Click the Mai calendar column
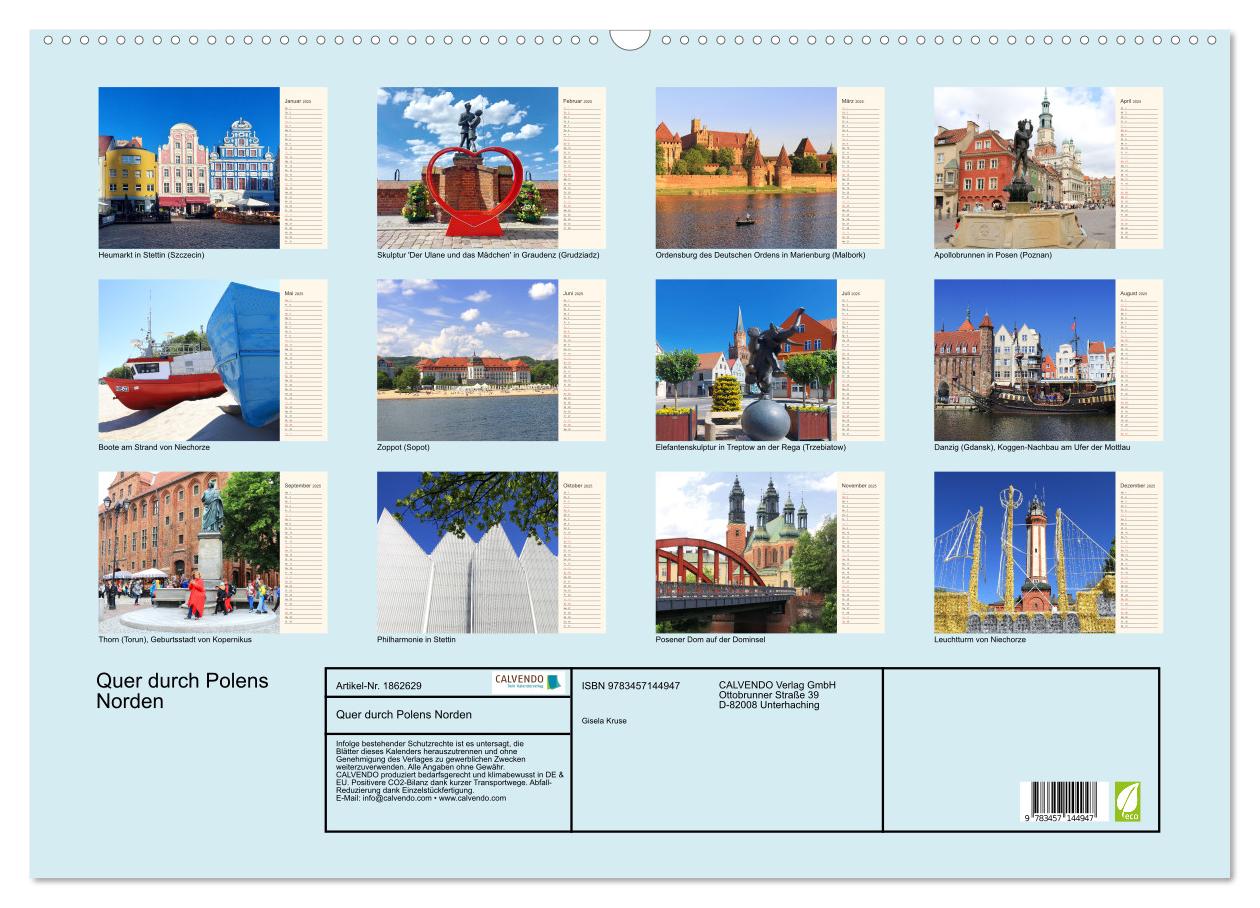The image size is (1260, 908). pyautogui.click(x=304, y=360)
